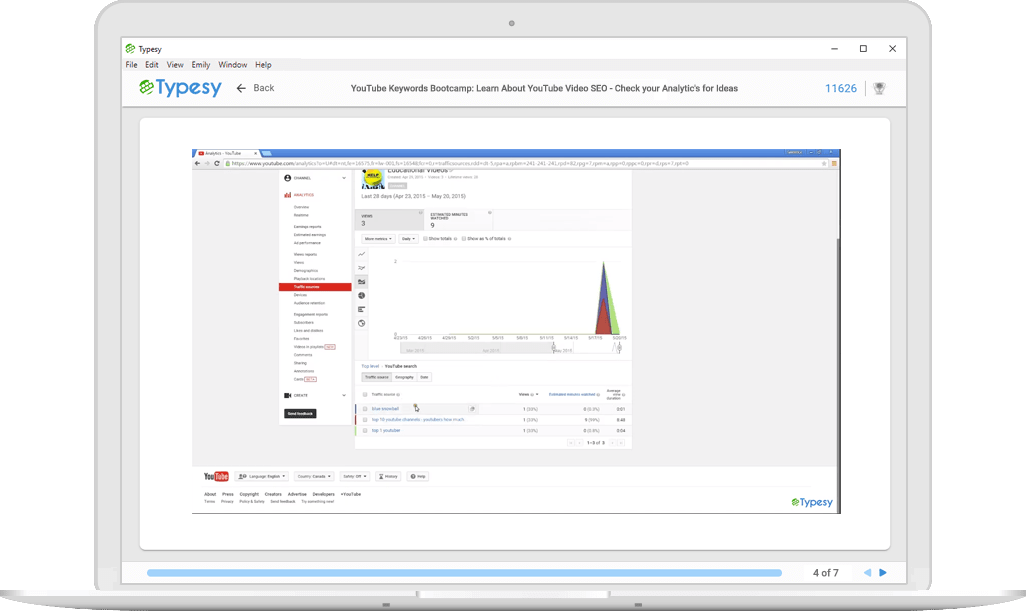The width and height of the screenshot is (1026, 611).
Task: Click the browser back arrow in the YouTube screenshot
Action: click(x=198, y=164)
